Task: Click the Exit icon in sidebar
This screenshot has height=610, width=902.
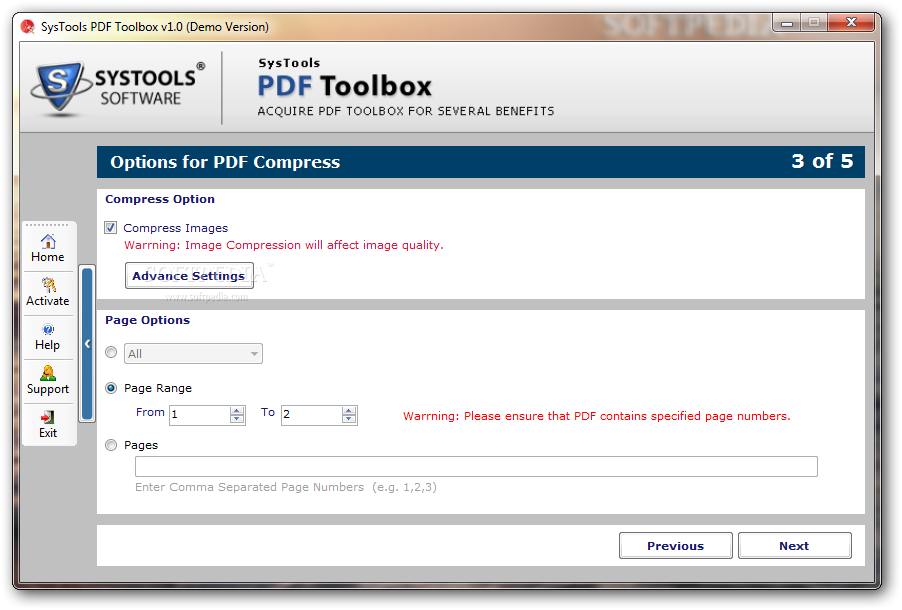Action: (x=48, y=417)
